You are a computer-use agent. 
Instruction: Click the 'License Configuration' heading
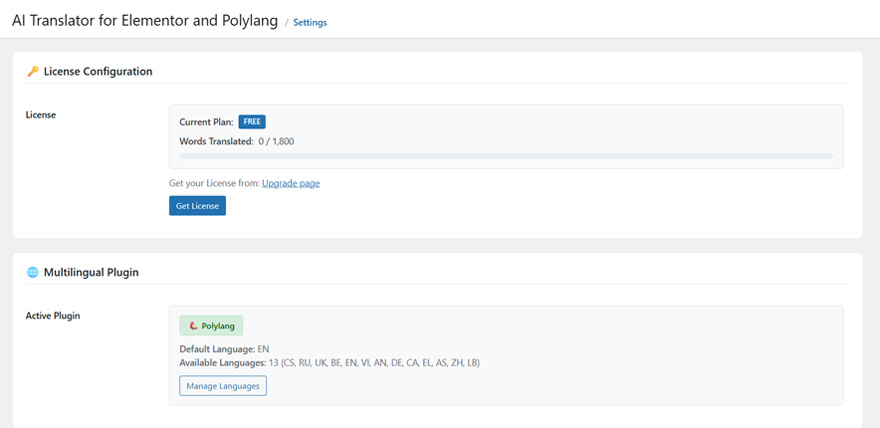(x=98, y=71)
